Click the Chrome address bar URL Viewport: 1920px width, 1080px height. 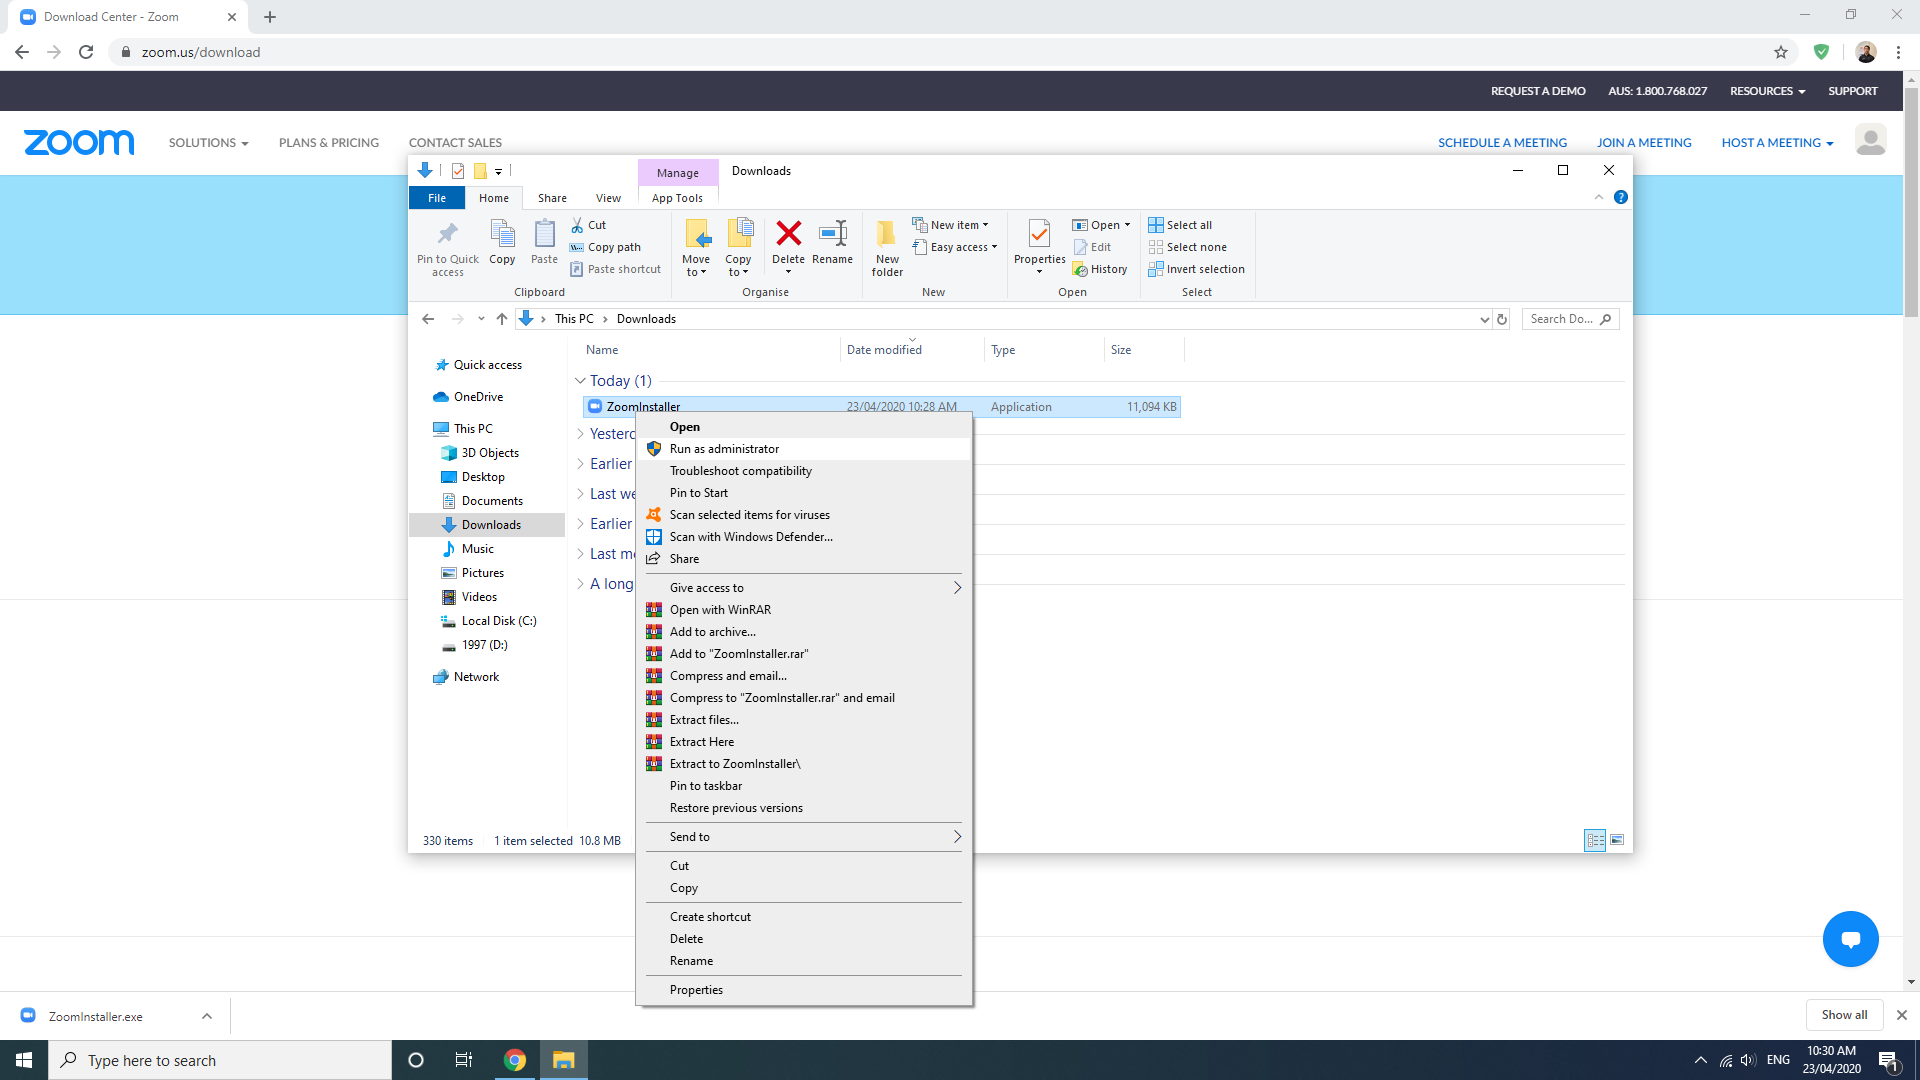pyautogui.click(x=201, y=52)
